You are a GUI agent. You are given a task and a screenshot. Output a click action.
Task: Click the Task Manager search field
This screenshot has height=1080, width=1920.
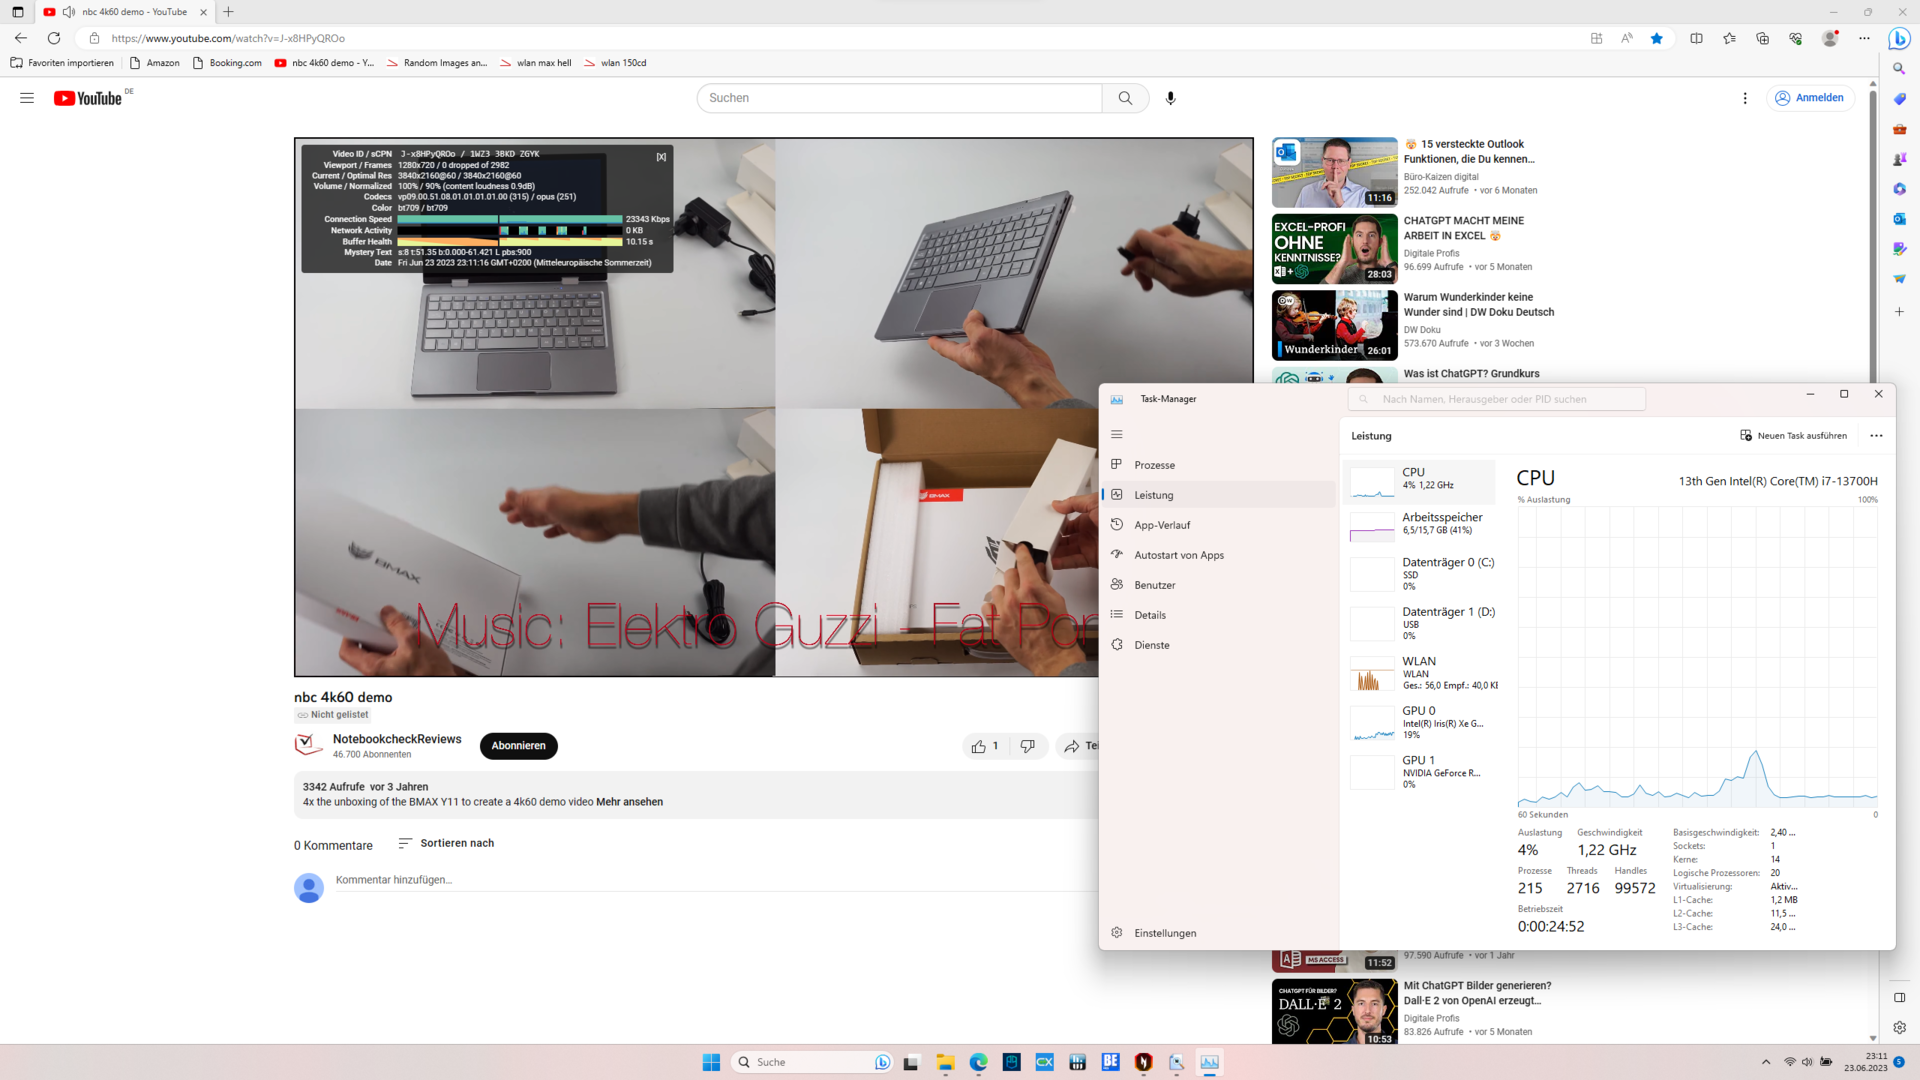(x=1496, y=399)
